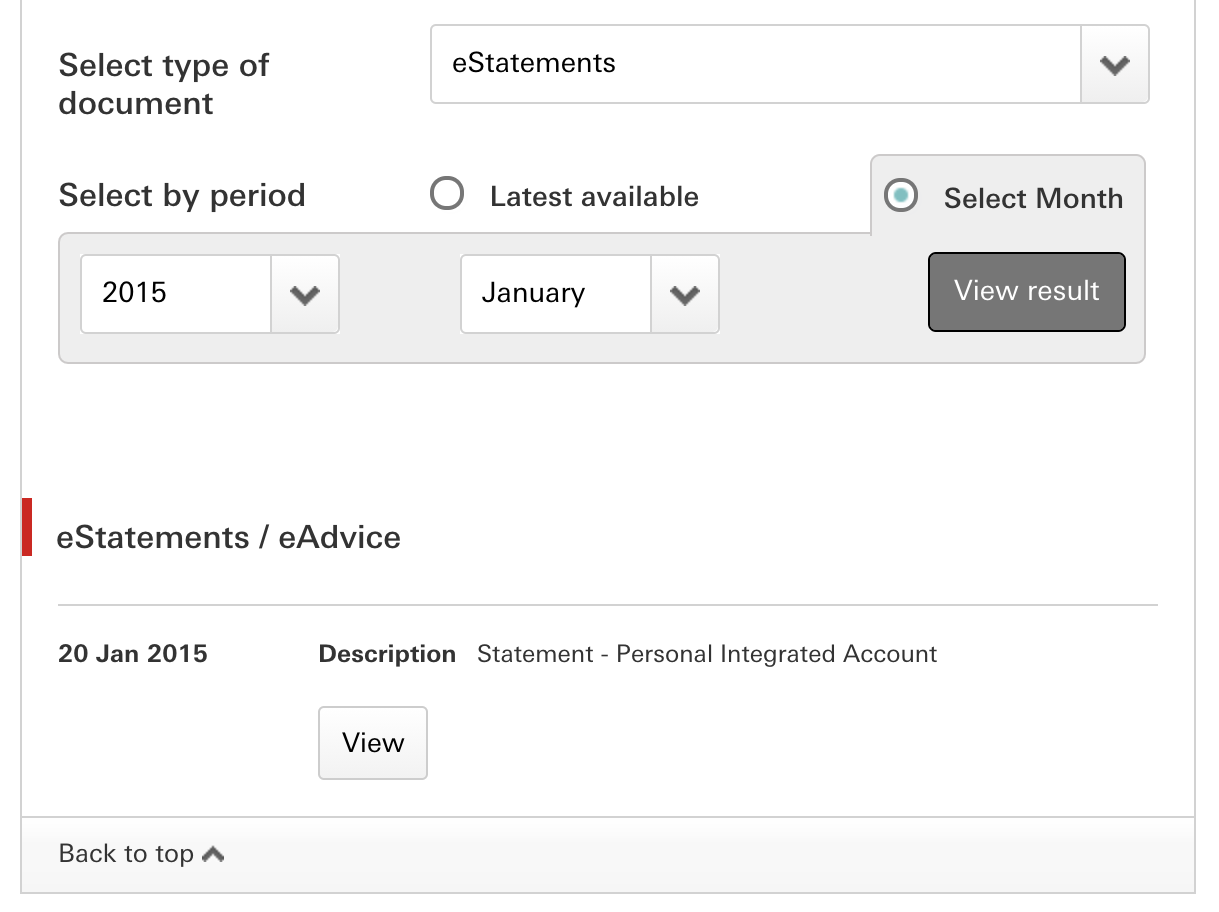Follow the Back to top link
Viewport: 1219px width, 912px height.
point(126,854)
